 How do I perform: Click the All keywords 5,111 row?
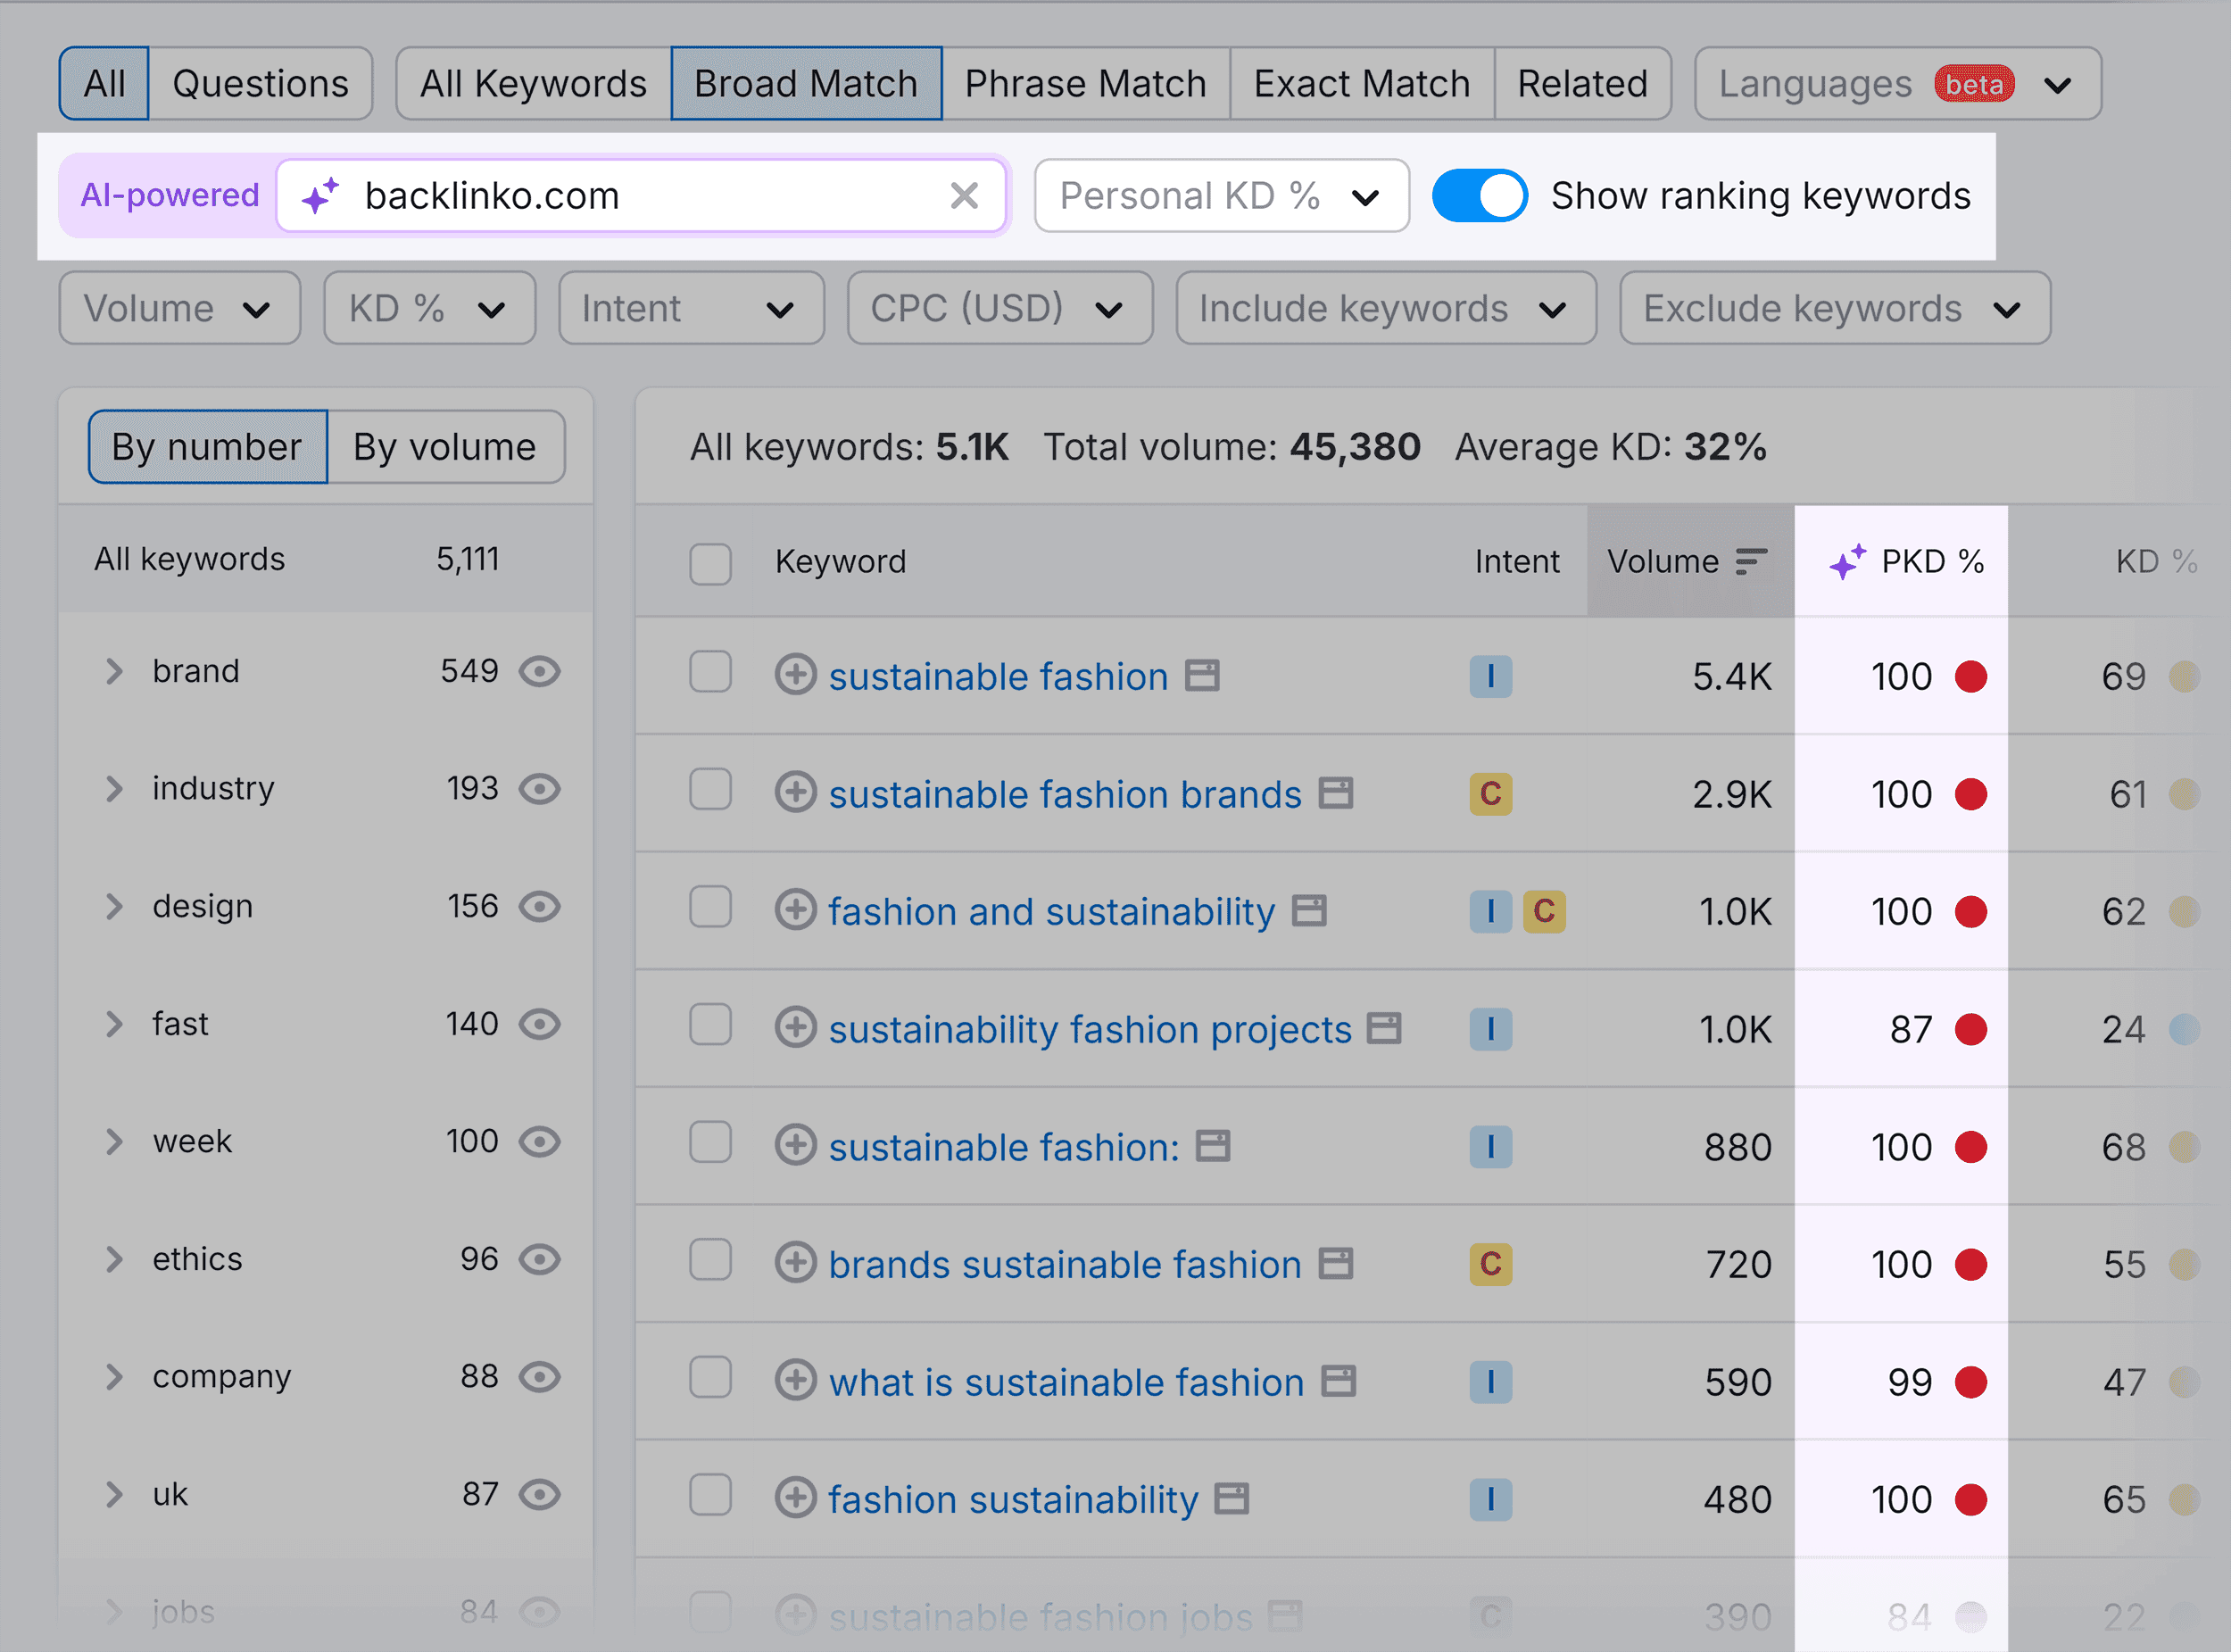[326, 559]
